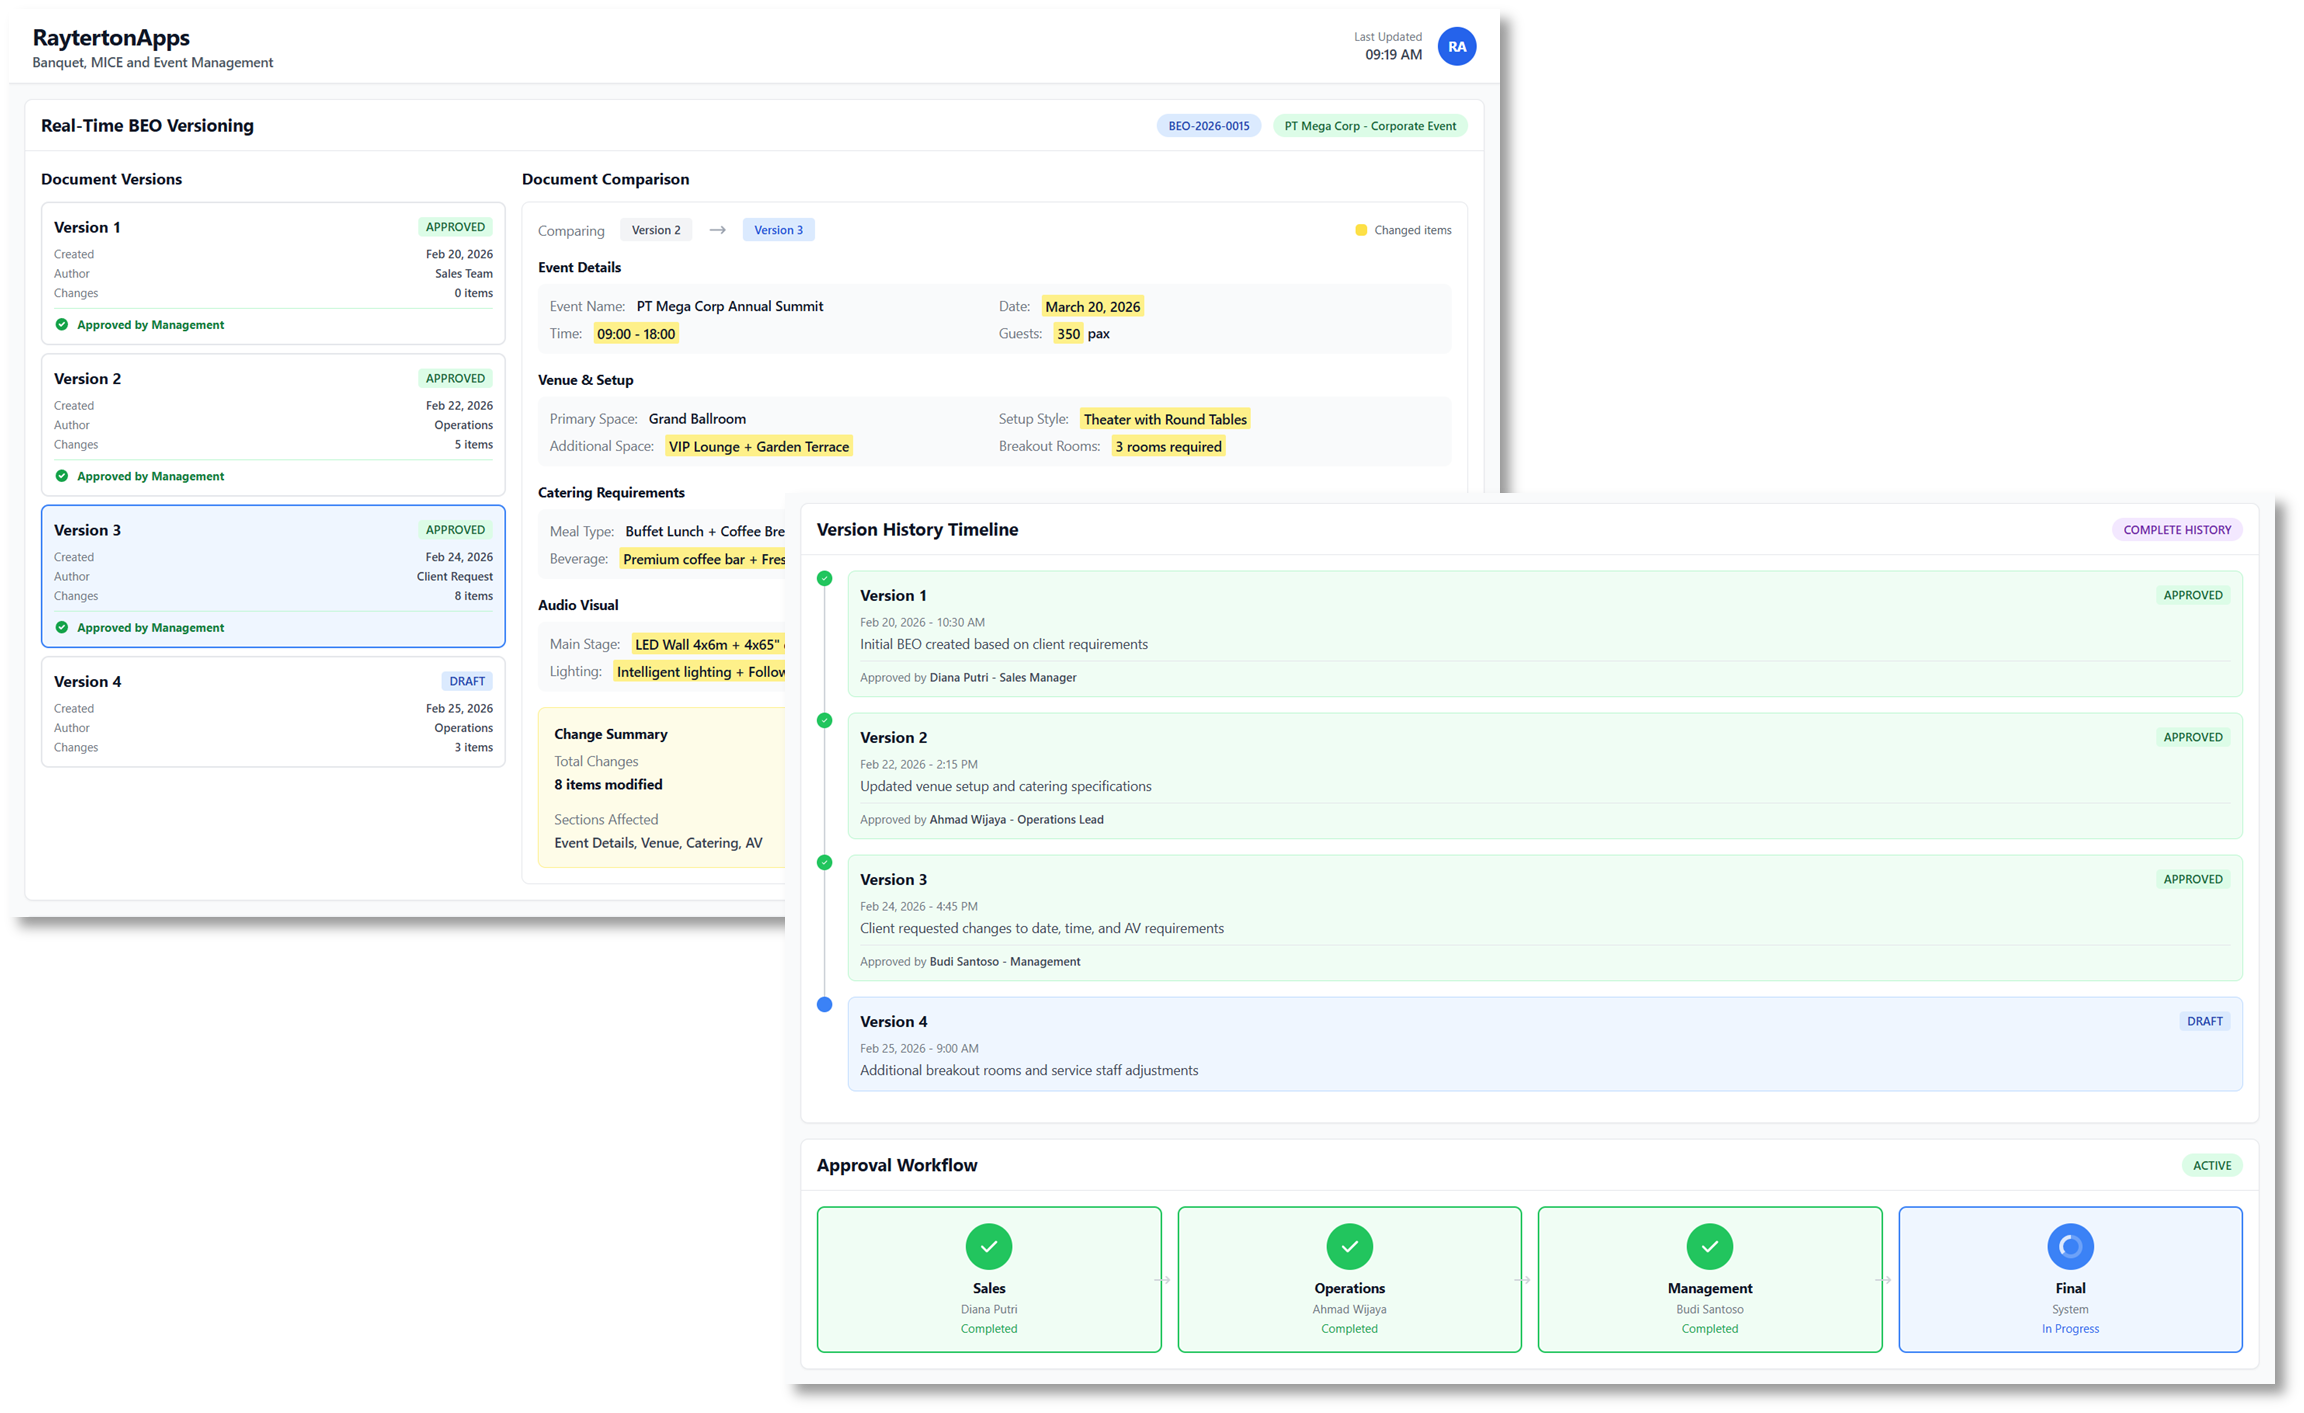Image resolution: width=2304 pixels, height=1413 pixels.
Task: Open the Version 2 comparison selector
Action: [656, 230]
